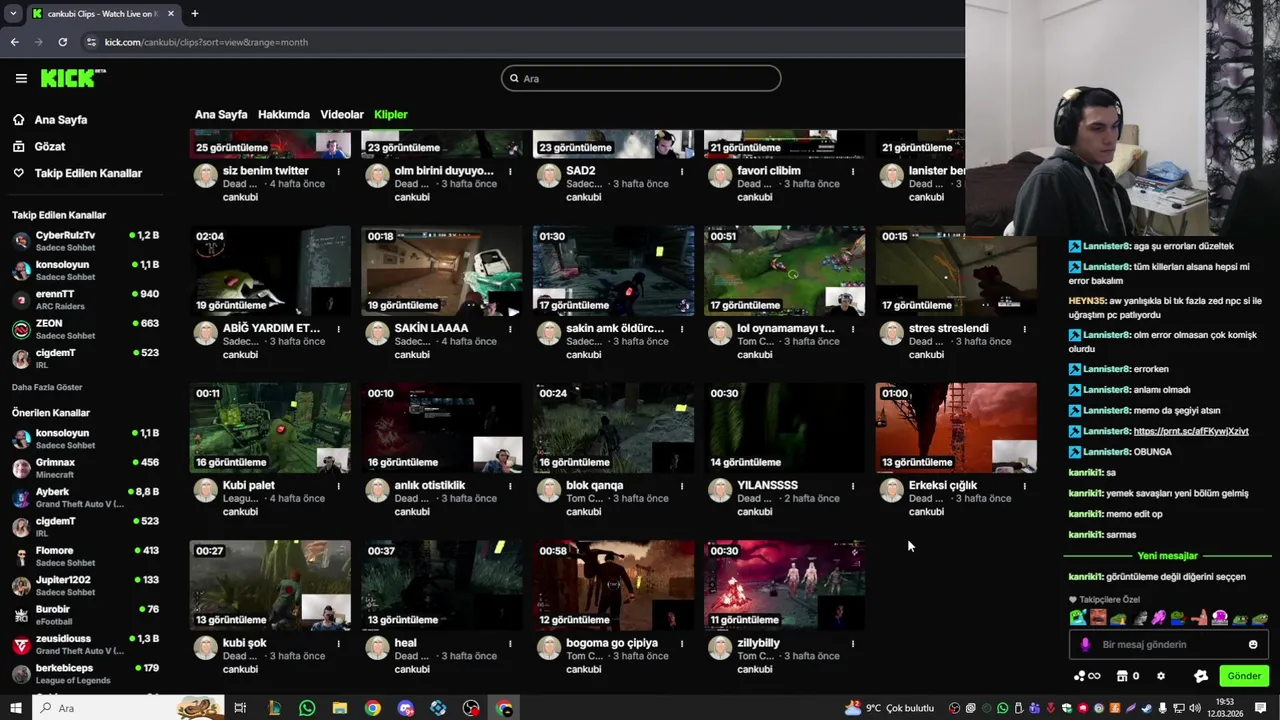Switch to the Videolar tab
This screenshot has height=720, width=1280.
tap(342, 114)
